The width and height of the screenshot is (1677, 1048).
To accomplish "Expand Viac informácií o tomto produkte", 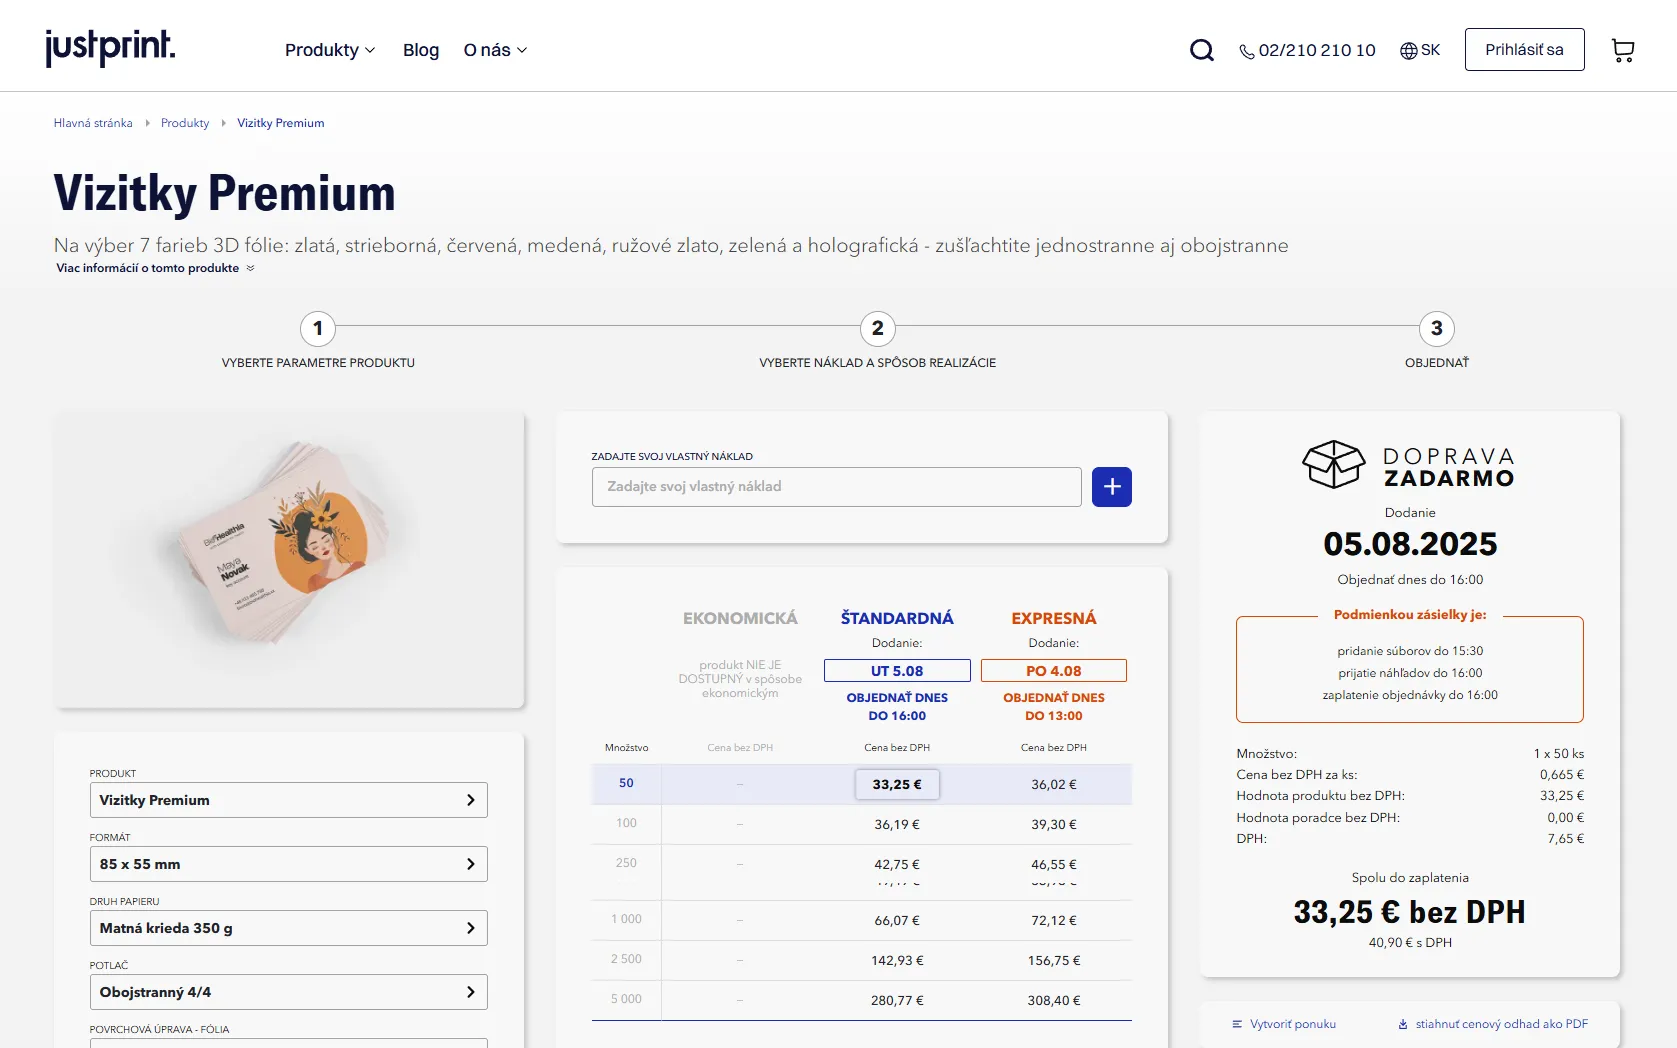I will point(155,268).
